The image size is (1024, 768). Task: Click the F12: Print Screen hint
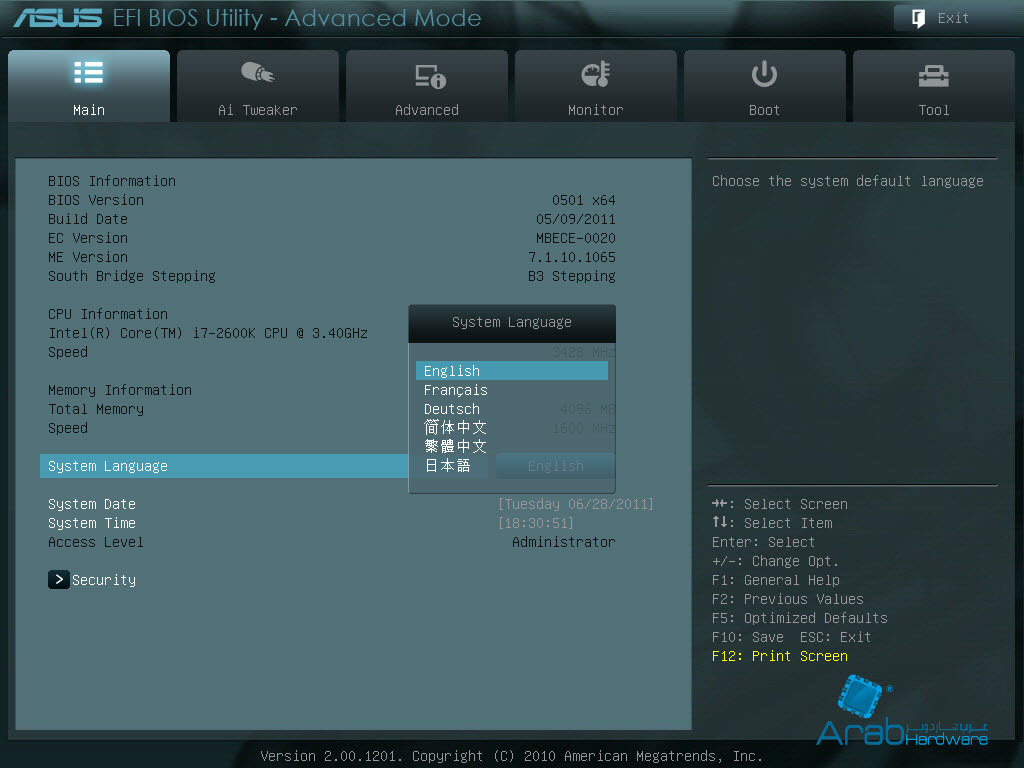[x=780, y=656]
